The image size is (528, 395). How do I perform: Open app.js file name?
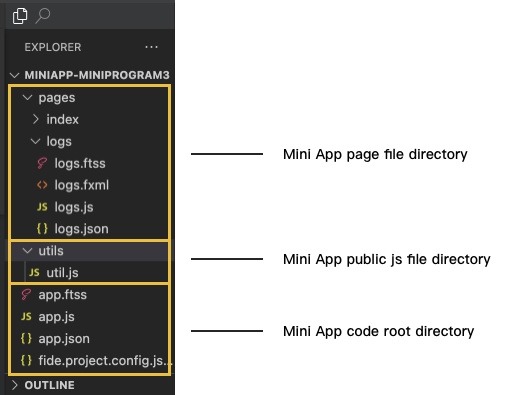(56, 317)
